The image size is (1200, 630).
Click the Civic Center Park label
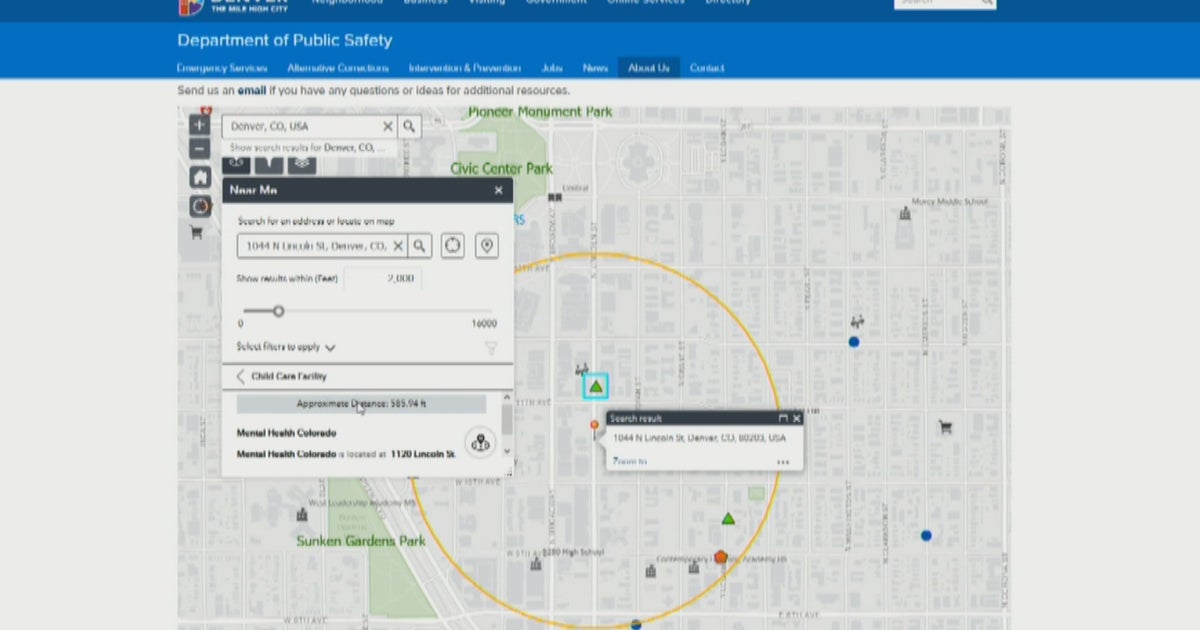(501, 169)
